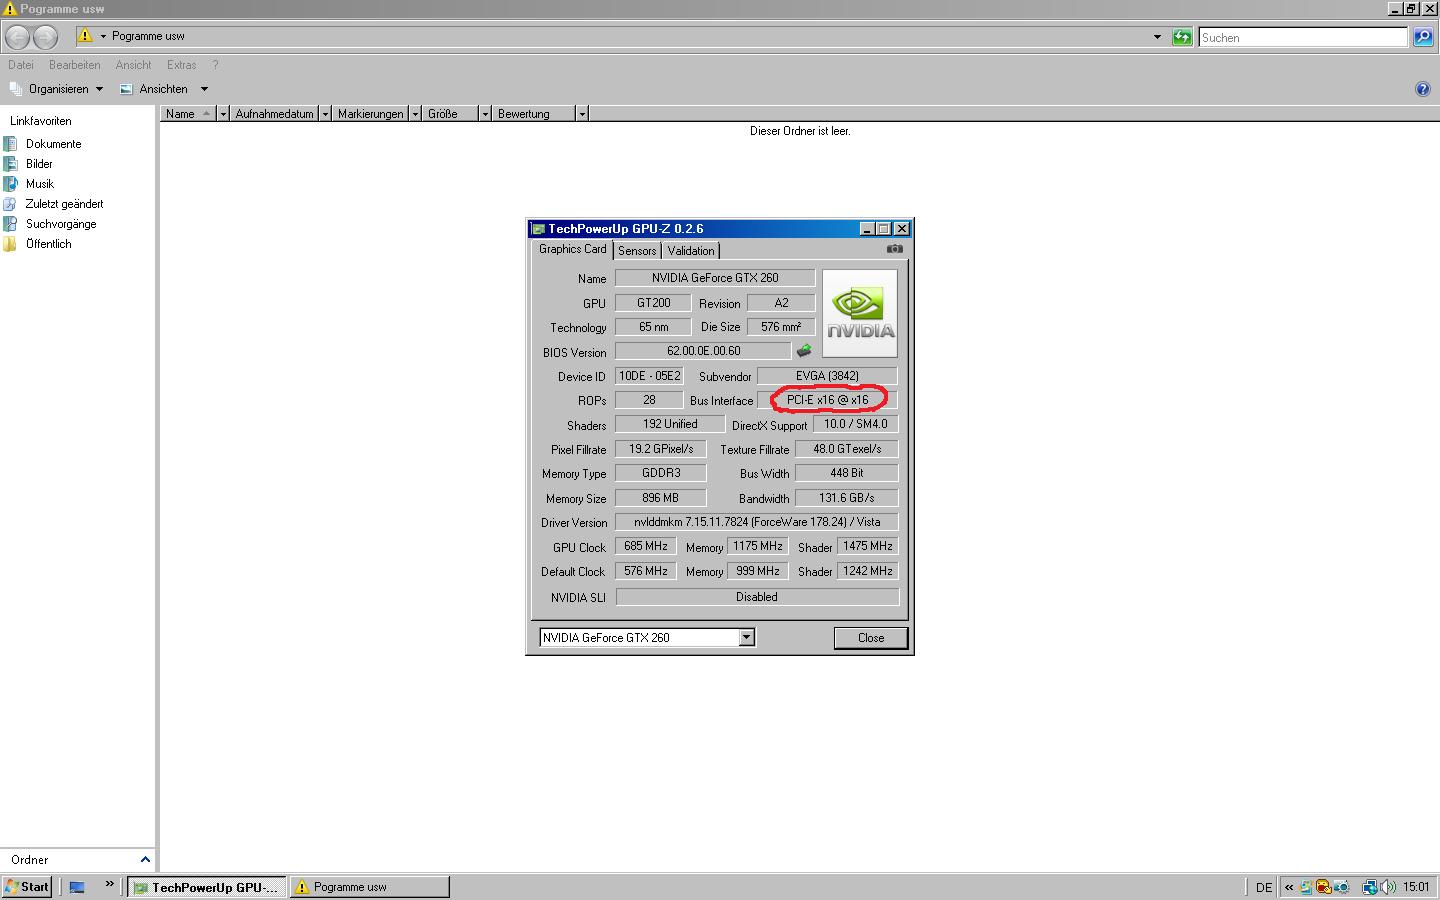Open address bar history dropdown arrow
The height and width of the screenshot is (900, 1440).
point(1157,37)
